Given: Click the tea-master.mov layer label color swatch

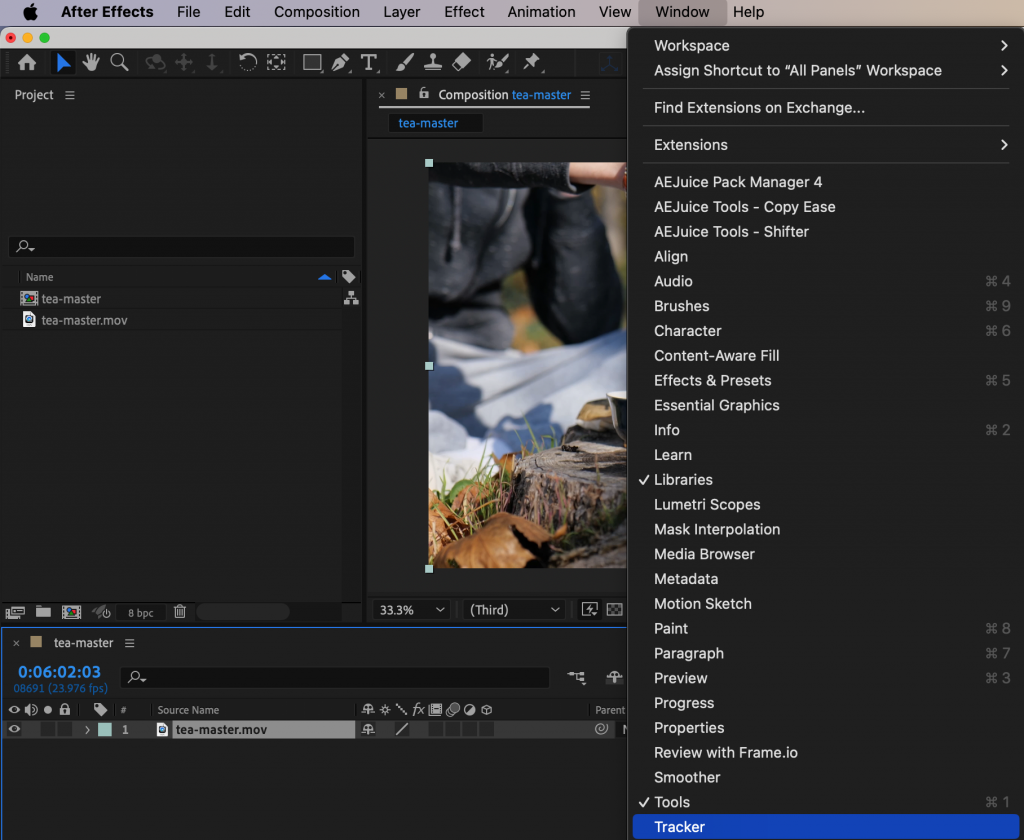Looking at the screenshot, I should pos(105,730).
